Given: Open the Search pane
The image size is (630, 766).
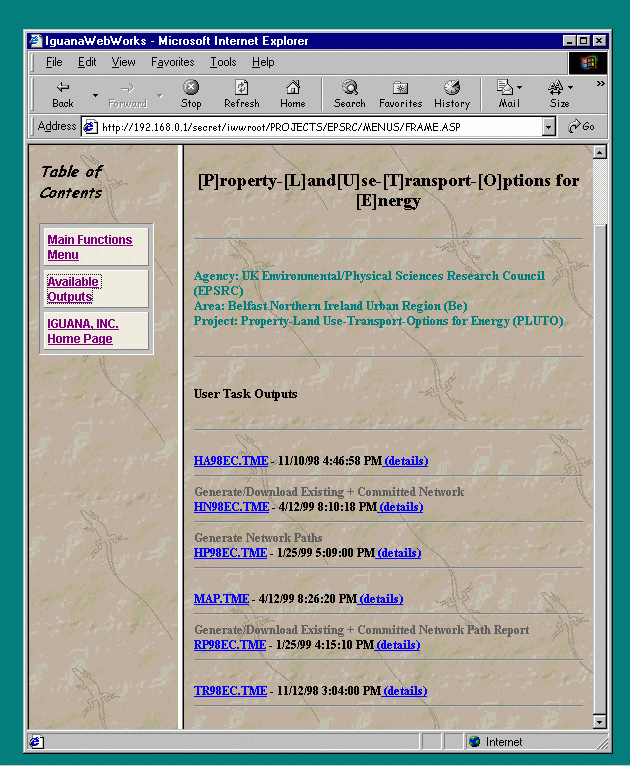Looking at the screenshot, I should (350, 94).
